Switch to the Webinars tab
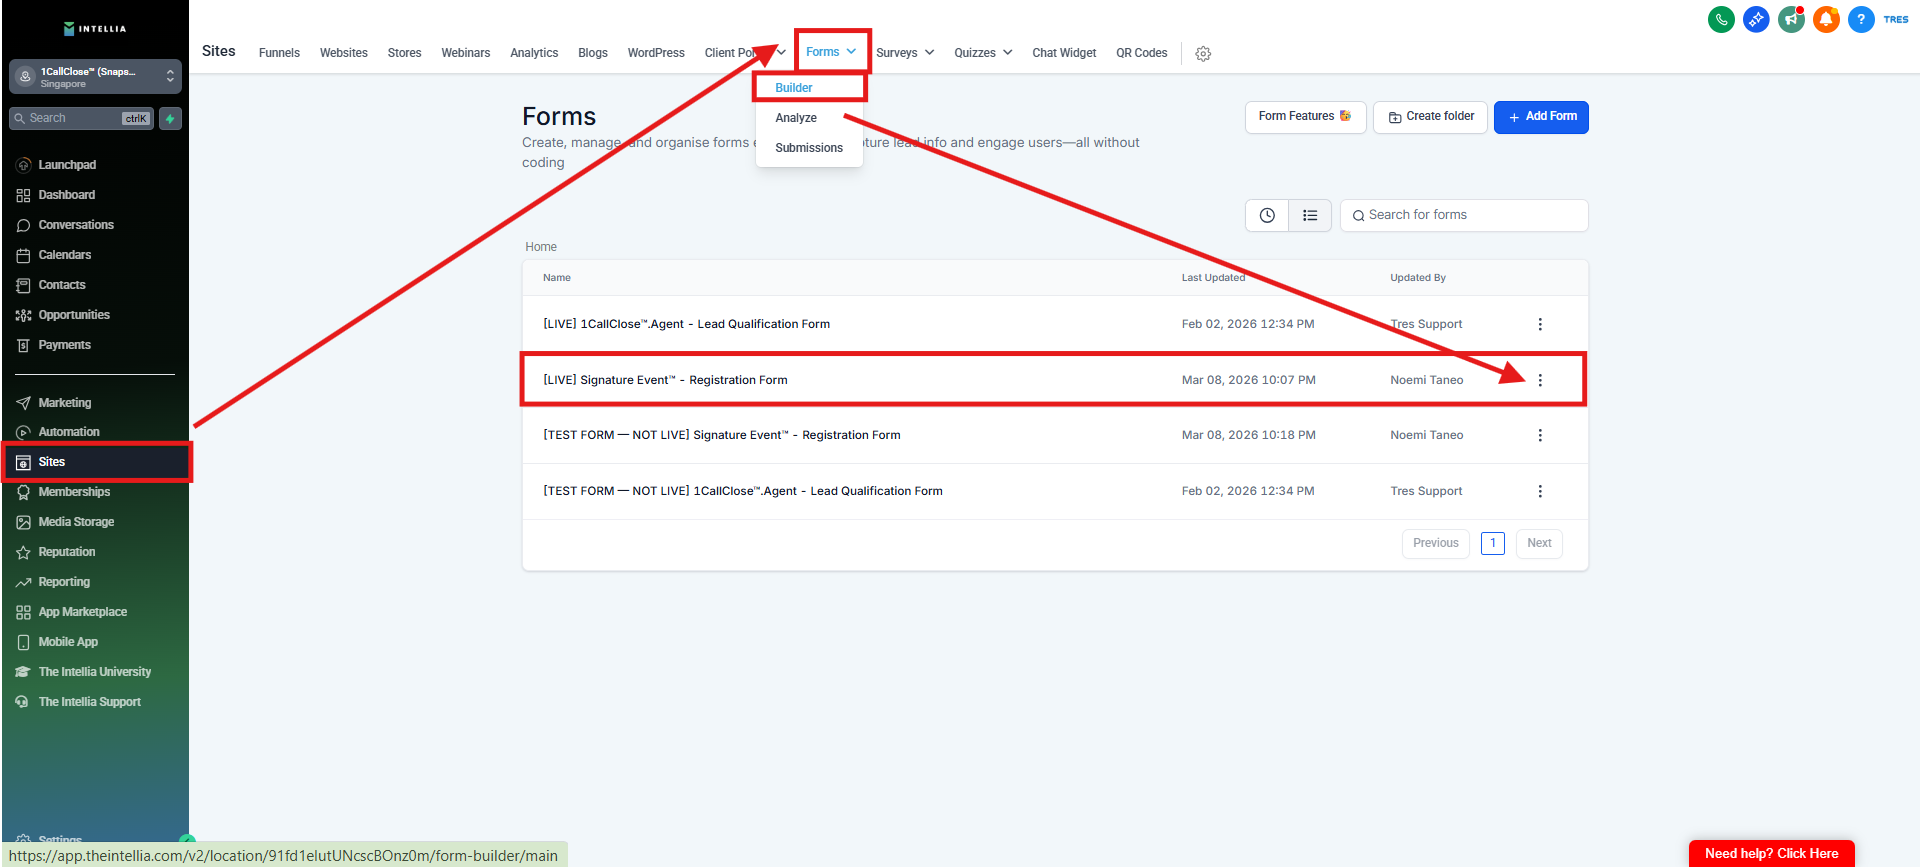 [466, 53]
